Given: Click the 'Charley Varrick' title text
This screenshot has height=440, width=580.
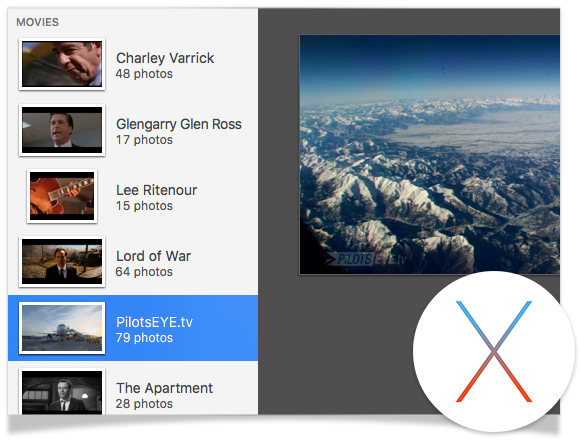Looking at the screenshot, I should point(165,58).
